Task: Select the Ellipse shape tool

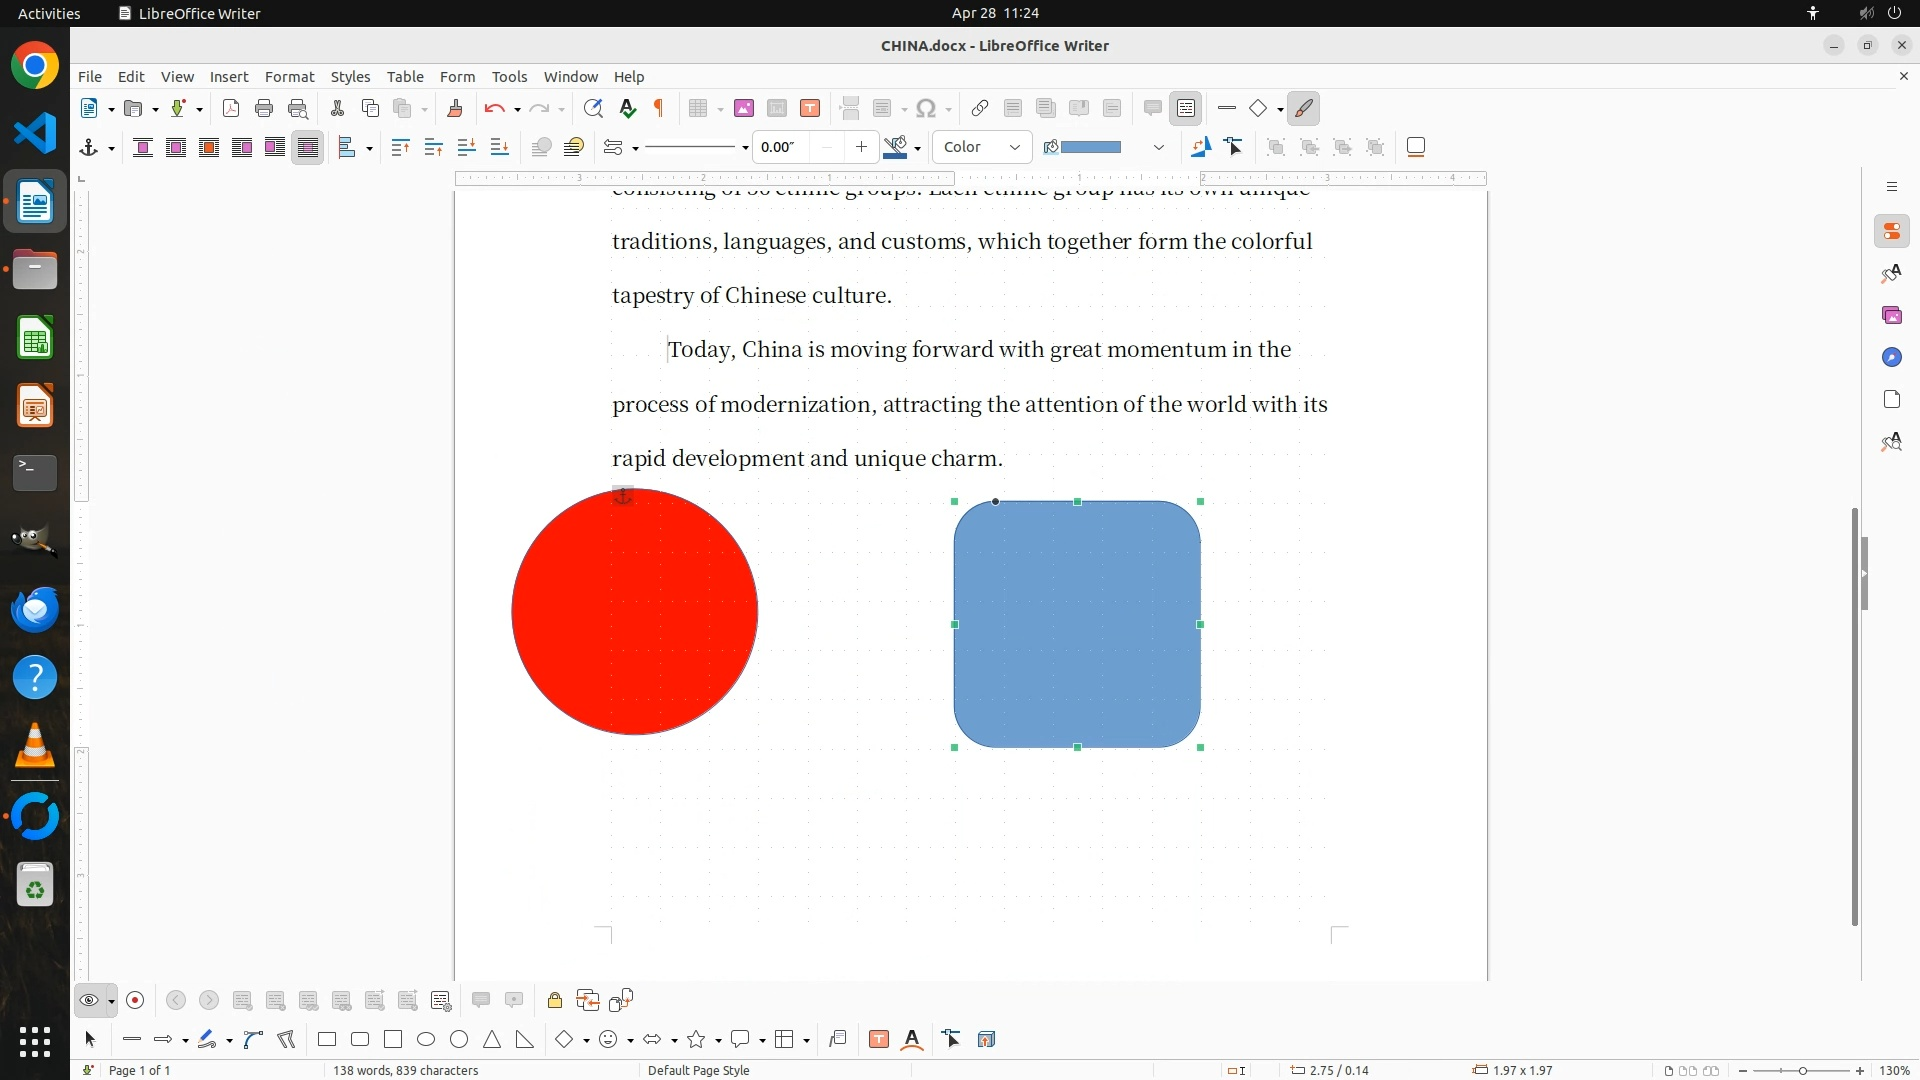Action: pos(426,1040)
